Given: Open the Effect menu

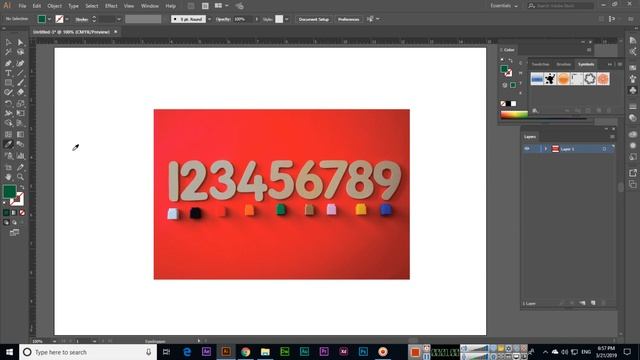Looking at the screenshot, I should (x=111, y=6).
